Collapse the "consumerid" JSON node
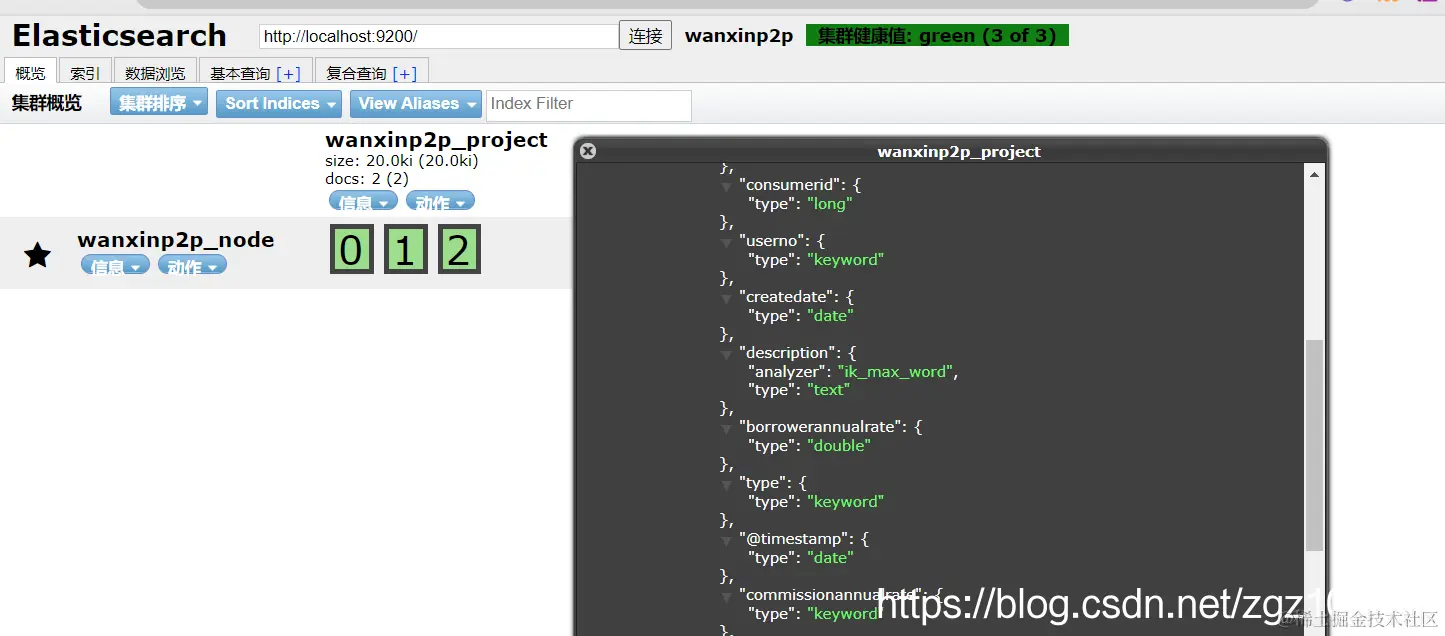This screenshot has width=1445, height=636. coord(727,186)
